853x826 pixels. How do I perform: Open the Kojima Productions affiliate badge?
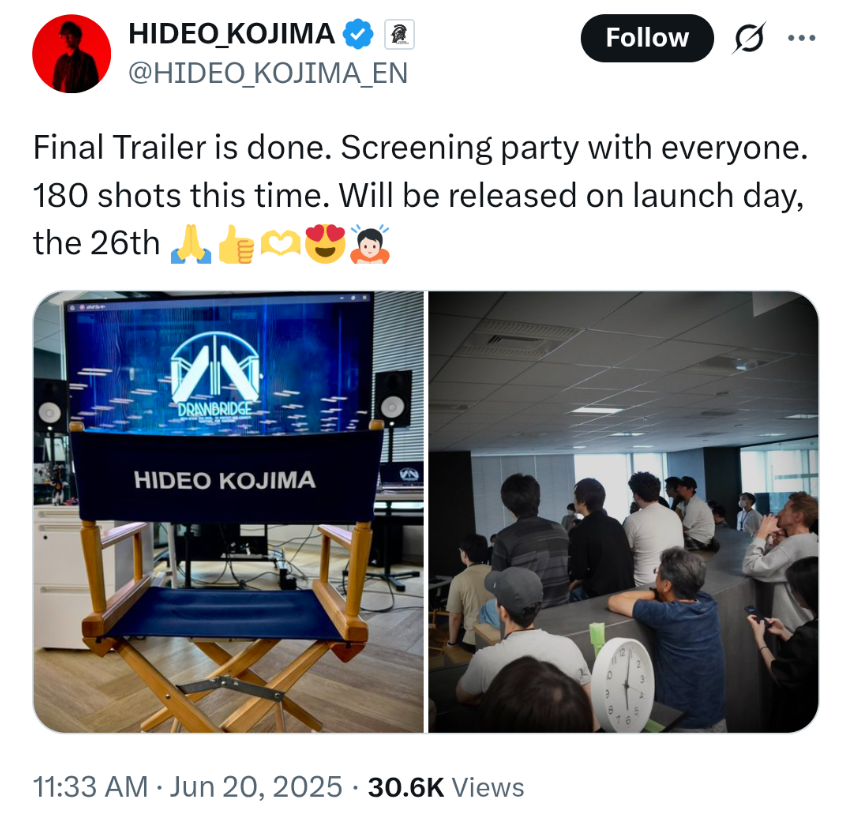399,35
